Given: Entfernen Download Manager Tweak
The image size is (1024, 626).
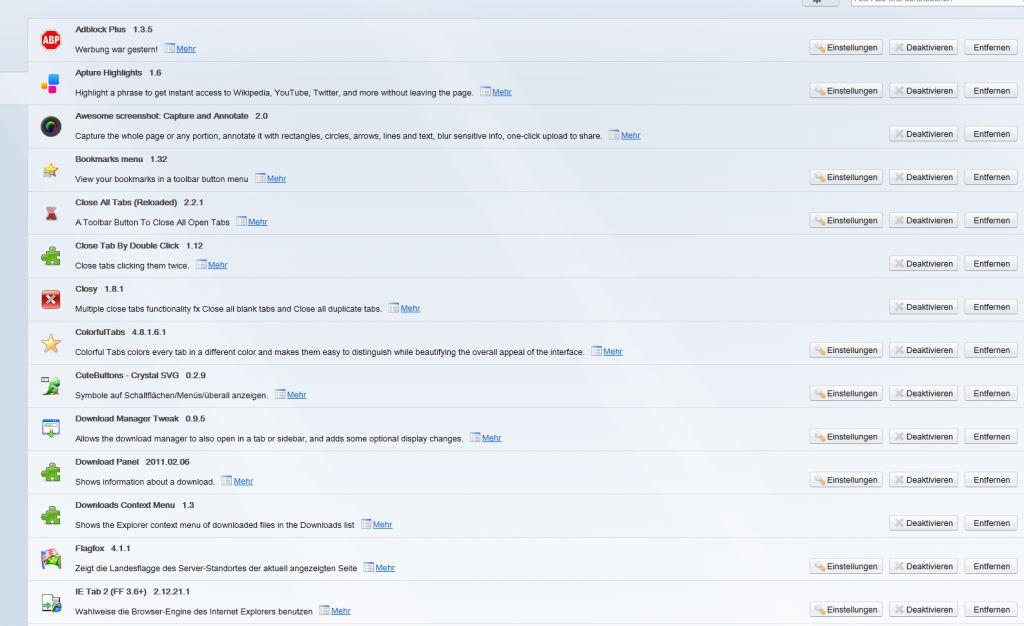Looking at the screenshot, I should 991,437.
